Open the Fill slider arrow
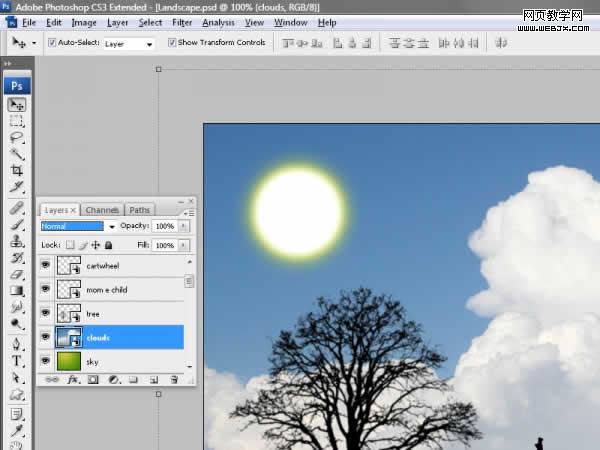600x450 pixels. pos(184,245)
